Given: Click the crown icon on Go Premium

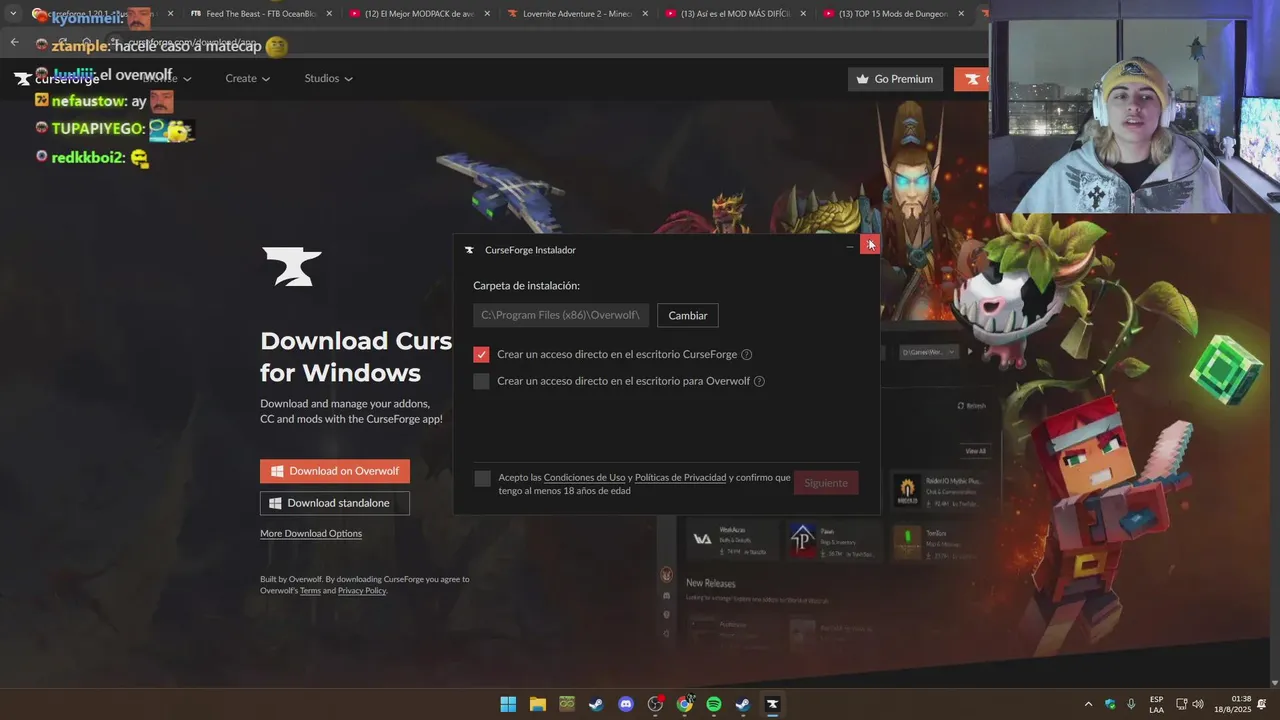Looking at the screenshot, I should point(863,79).
